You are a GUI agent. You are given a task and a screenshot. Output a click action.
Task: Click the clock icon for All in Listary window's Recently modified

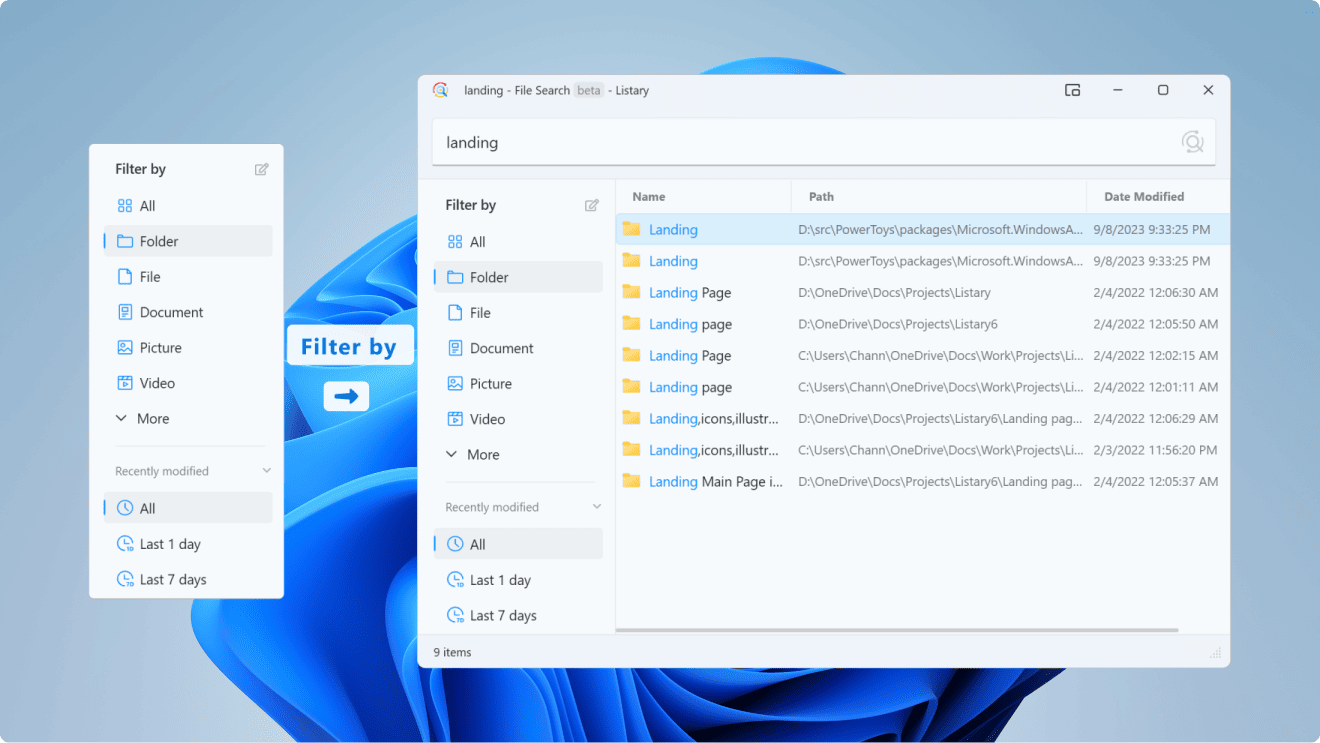click(455, 544)
